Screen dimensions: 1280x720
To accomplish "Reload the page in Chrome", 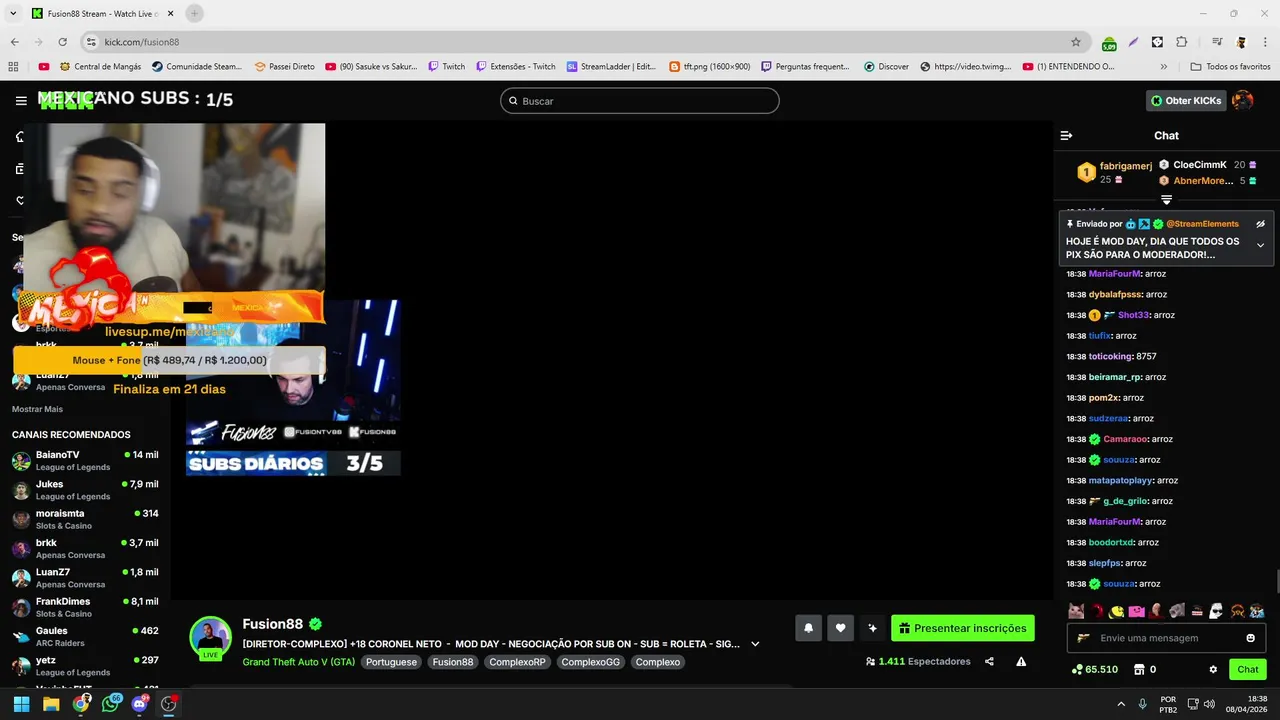I will click(x=62, y=42).
